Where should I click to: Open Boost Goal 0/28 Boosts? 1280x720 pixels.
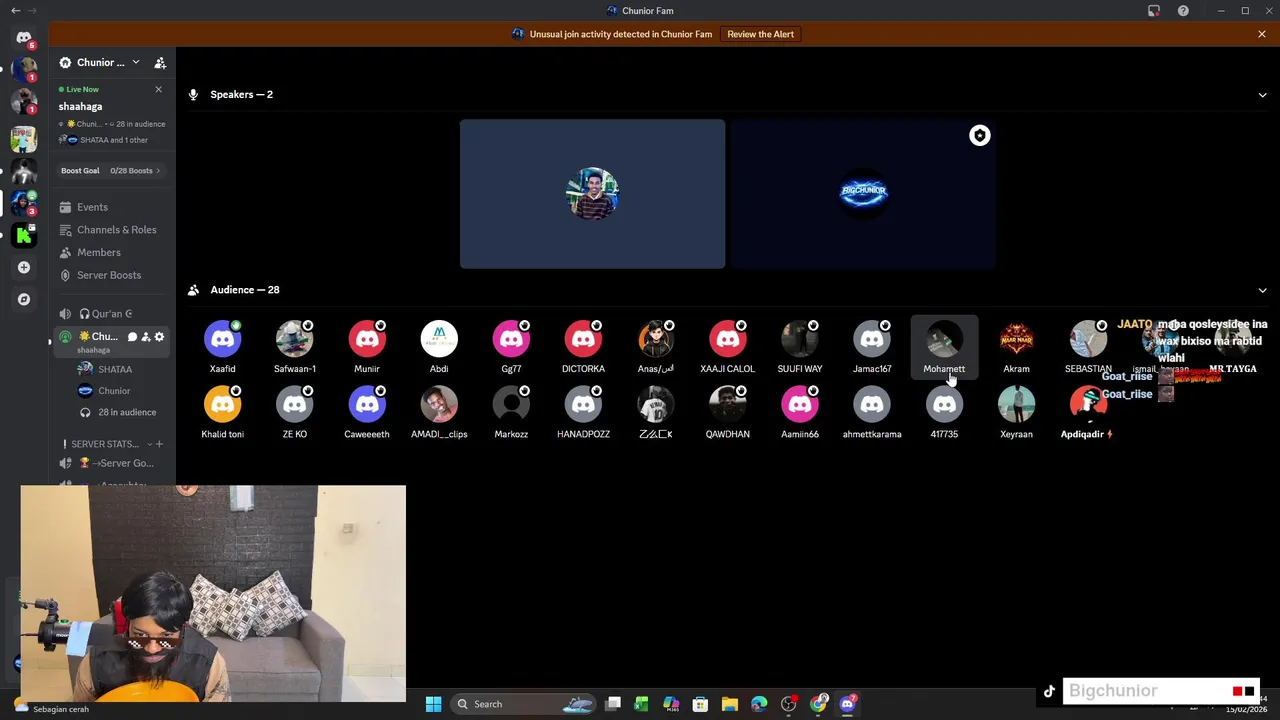tap(112, 171)
